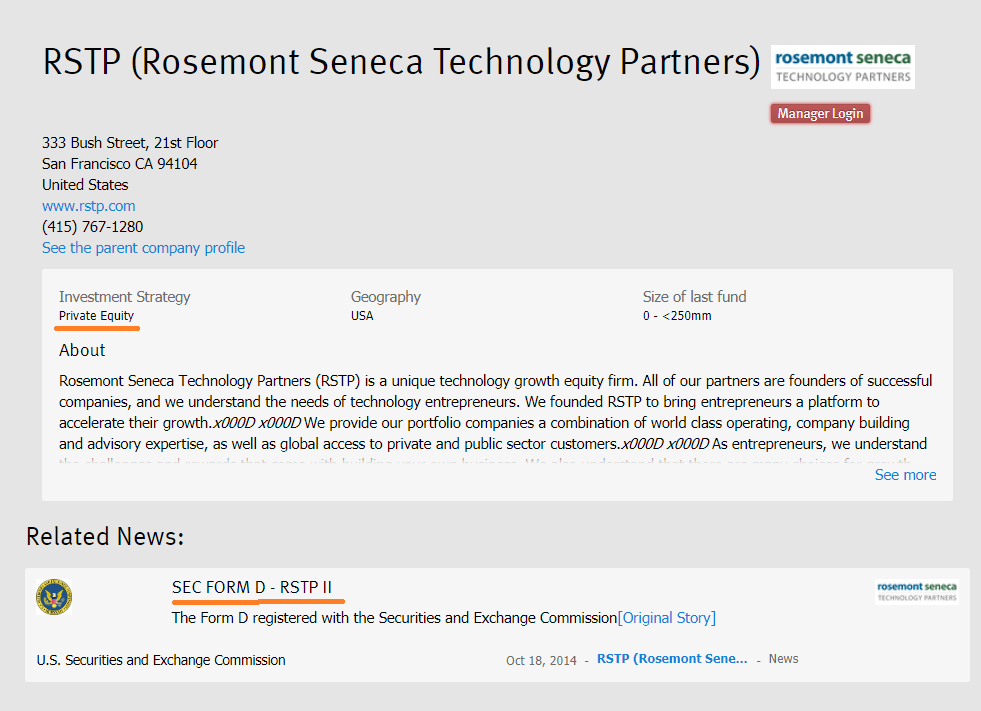
Task: Click the page title RSTP (Rosemont Seneca Technology Partners)
Action: pos(402,62)
